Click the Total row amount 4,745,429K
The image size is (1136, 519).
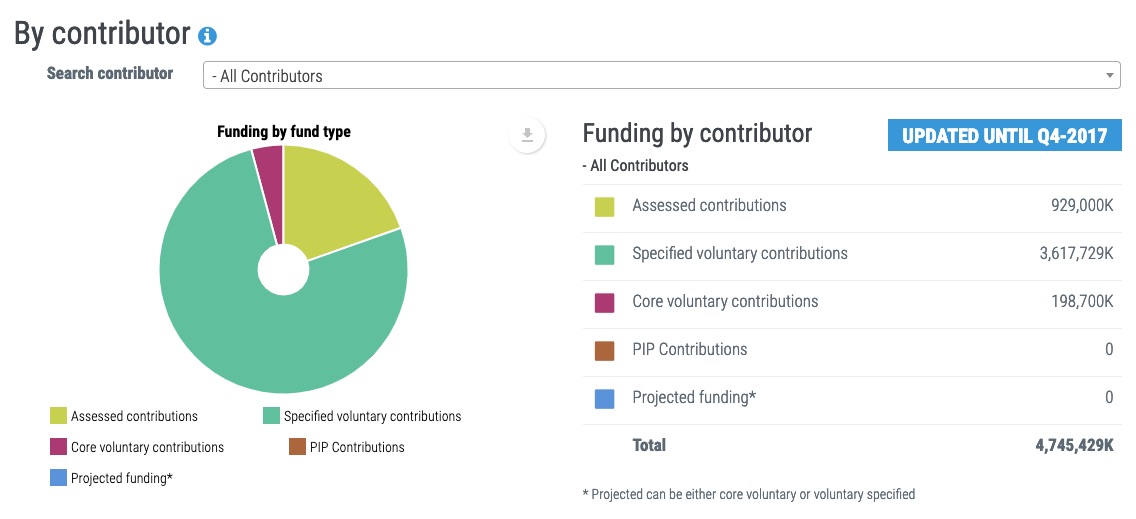pyautogui.click(x=1074, y=446)
